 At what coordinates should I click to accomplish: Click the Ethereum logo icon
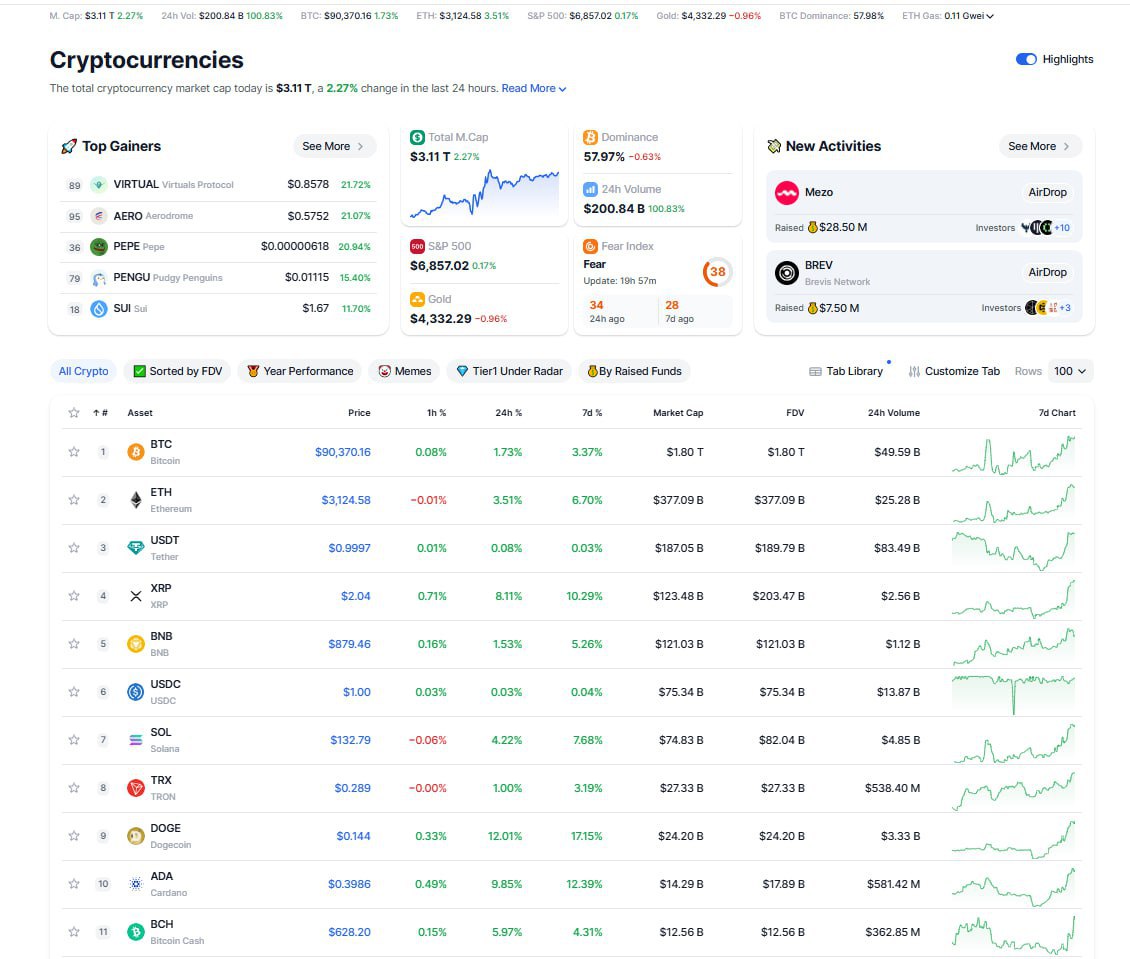(136, 500)
